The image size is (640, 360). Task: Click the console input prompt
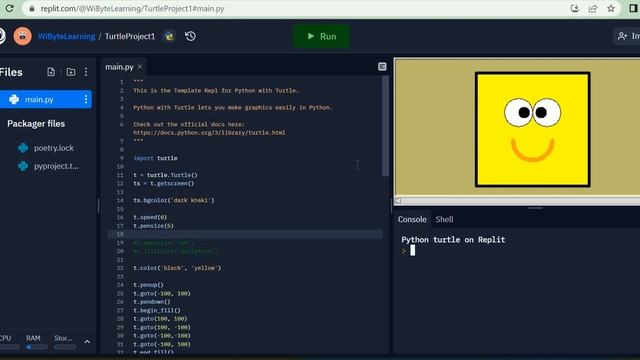pyautogui.click(x=412, y=251)
